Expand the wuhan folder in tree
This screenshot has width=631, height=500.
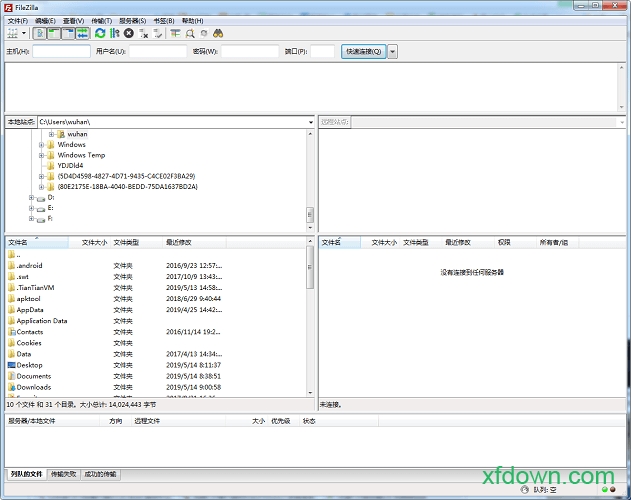(52, 134)
